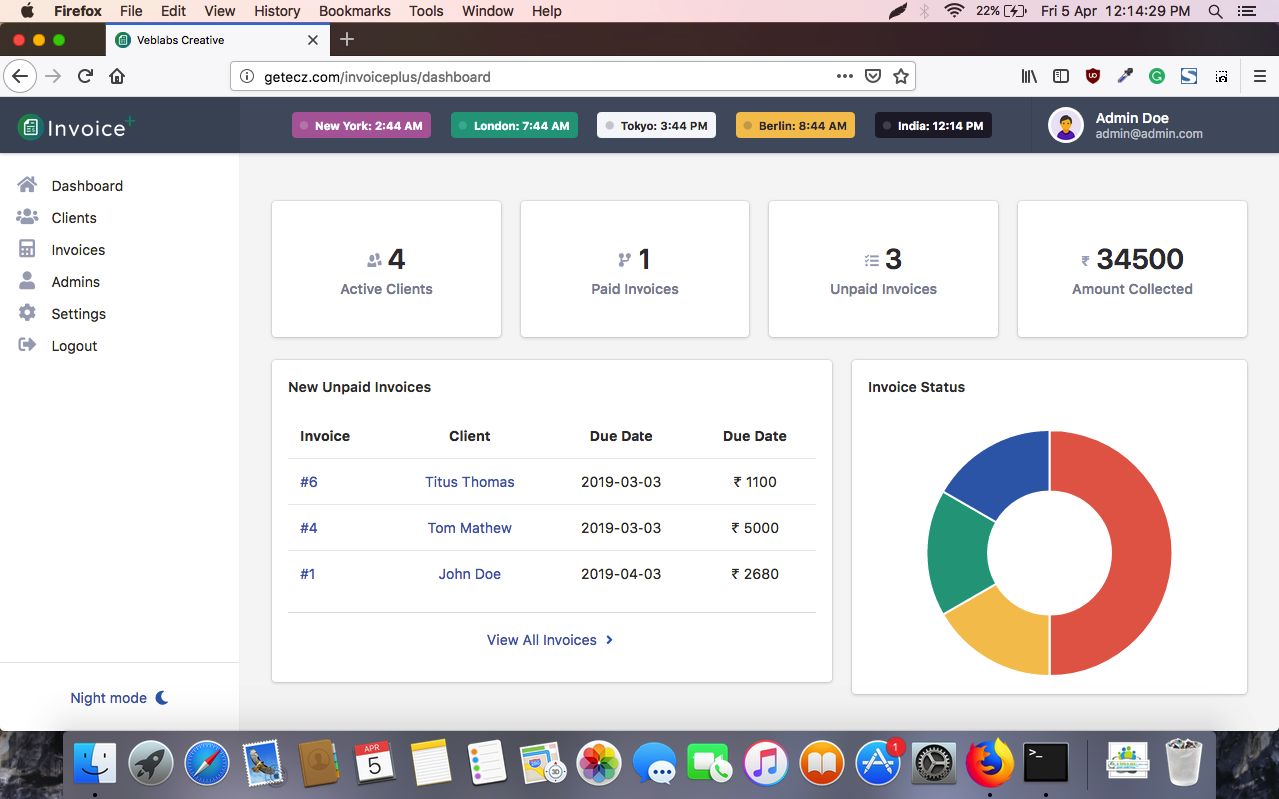Click the Clients group icon in sidebar

27,217
